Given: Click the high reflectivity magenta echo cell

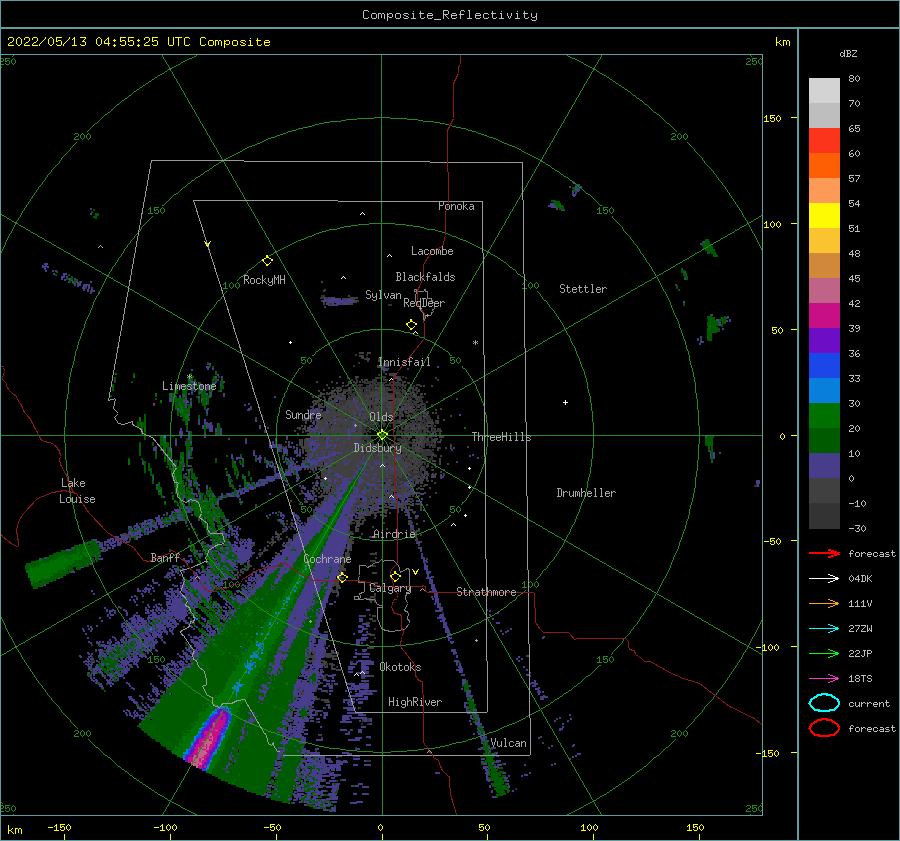Looking at the screenshot, I should tap(208, 738).
